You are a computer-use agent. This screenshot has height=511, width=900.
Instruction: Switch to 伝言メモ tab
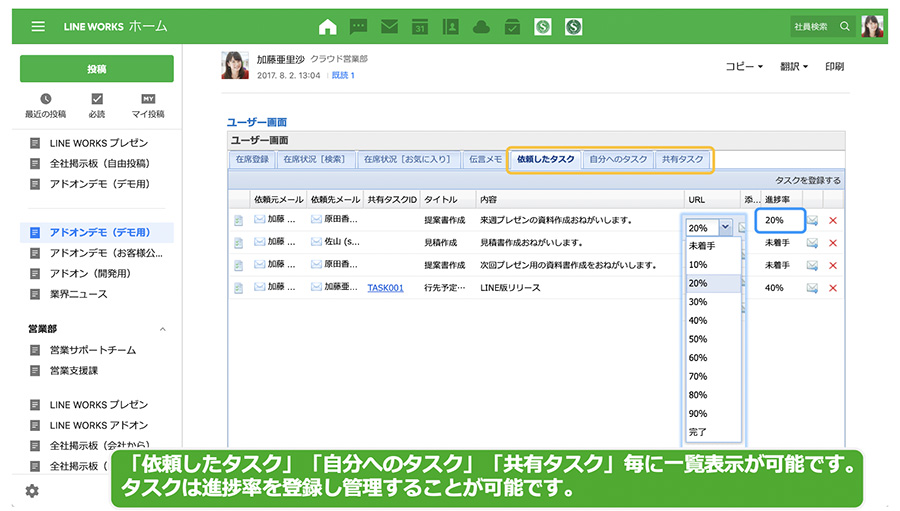point(485,160)
